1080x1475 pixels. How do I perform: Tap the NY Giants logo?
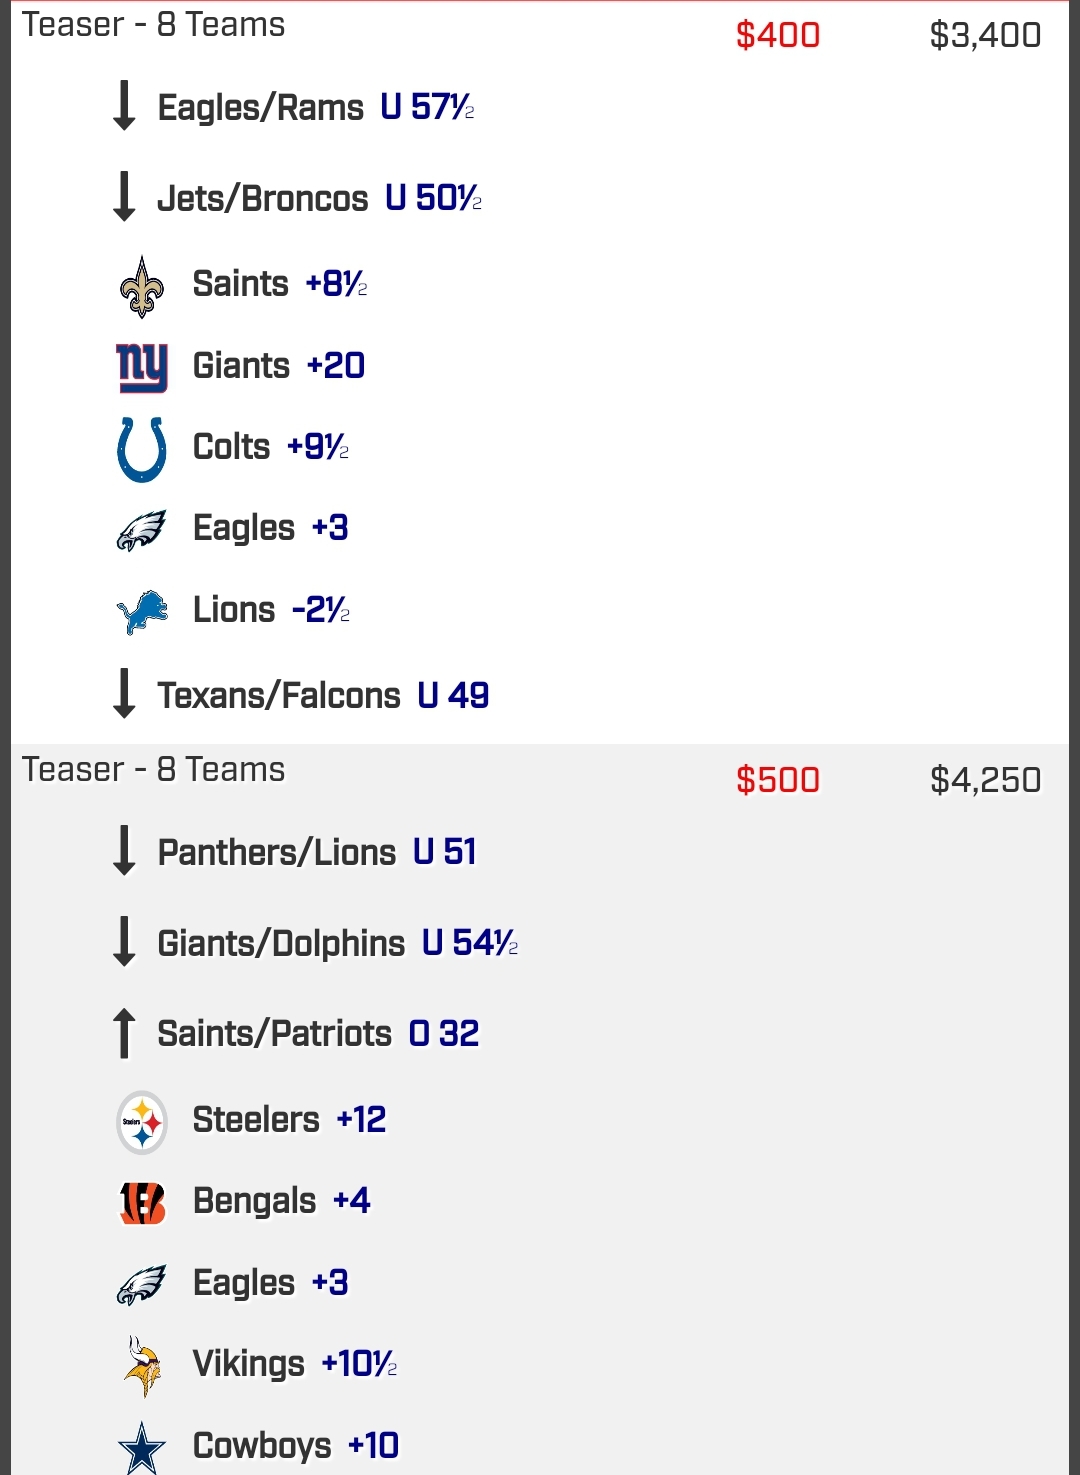pyautogui.click(x=142, y=367)
